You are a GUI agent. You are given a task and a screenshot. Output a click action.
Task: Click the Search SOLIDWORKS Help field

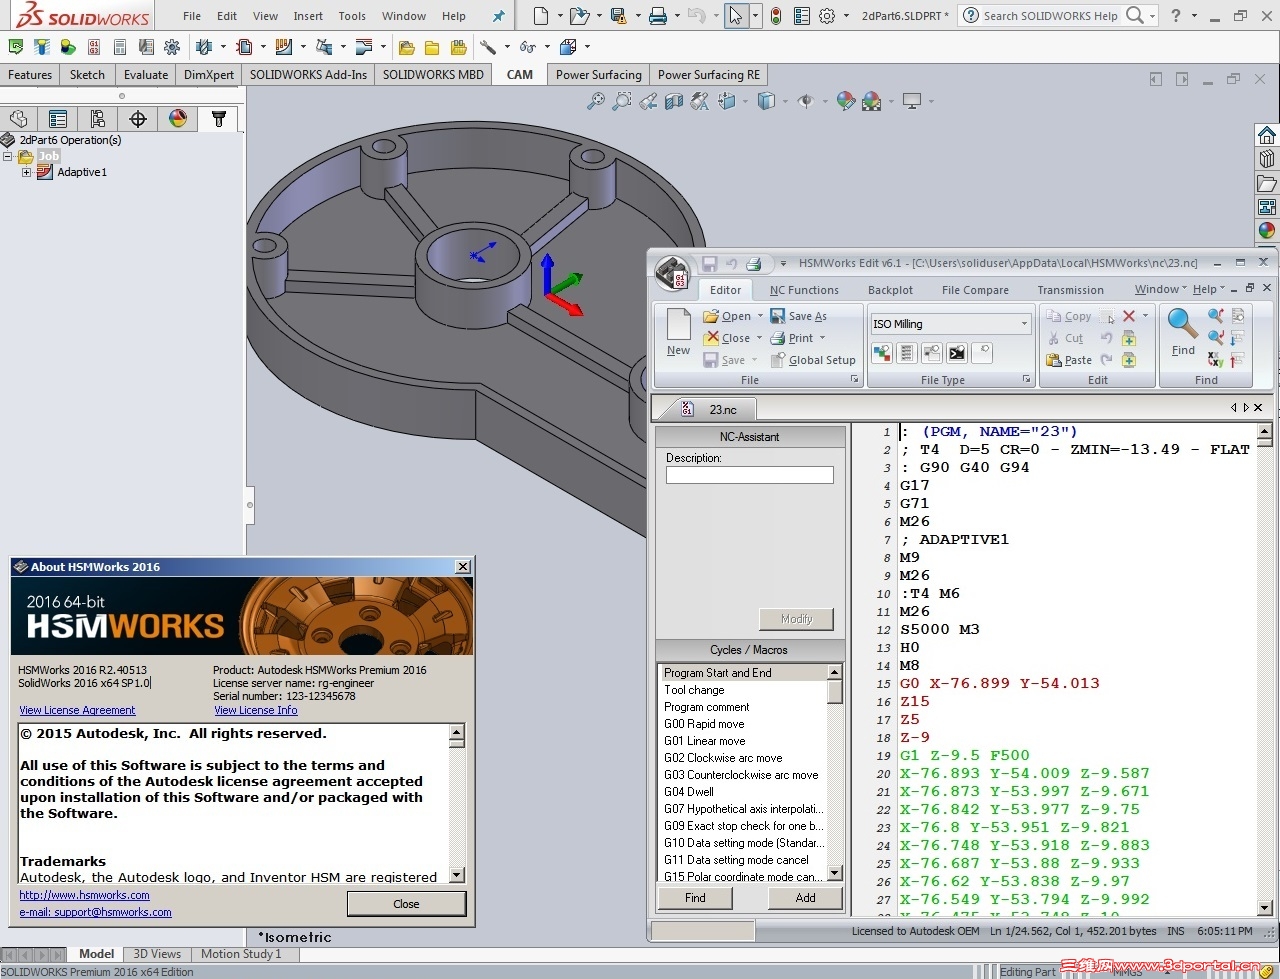(x=1051, y=16)
